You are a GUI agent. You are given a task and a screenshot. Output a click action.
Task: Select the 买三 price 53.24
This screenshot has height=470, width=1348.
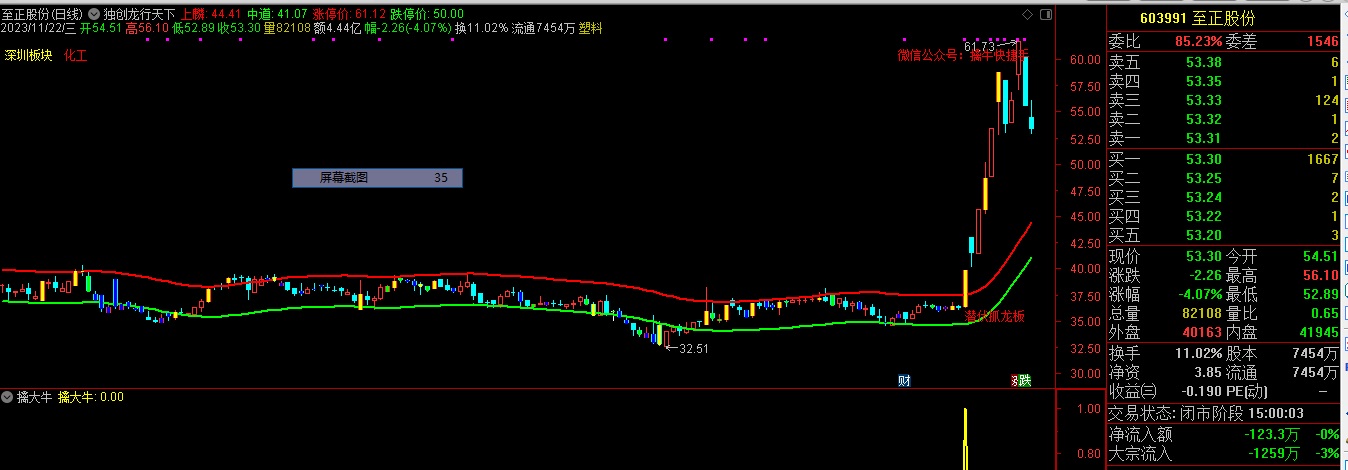(1203, 197)
